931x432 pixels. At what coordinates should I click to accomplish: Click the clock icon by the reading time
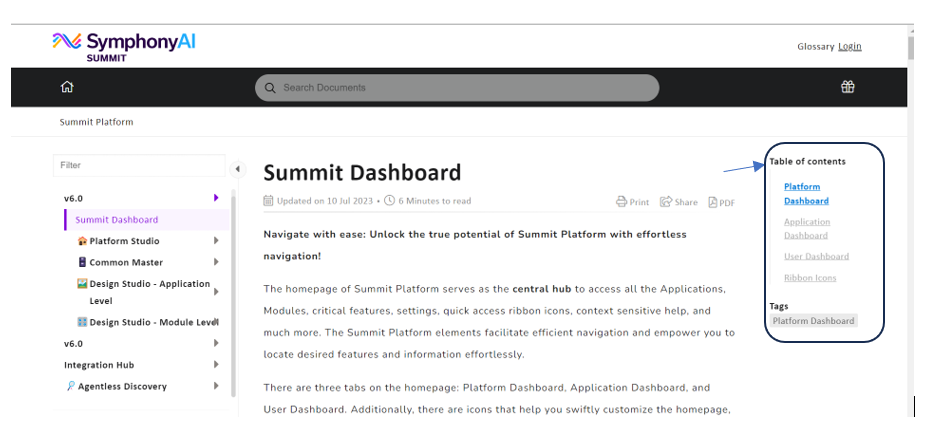click(x=390, y=201)
